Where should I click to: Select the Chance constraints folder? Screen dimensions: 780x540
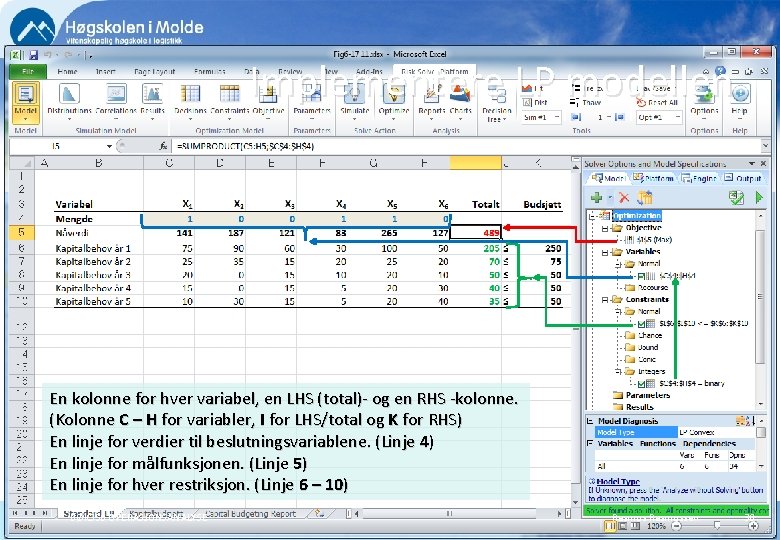pyautogui.click(x=644, y=336)
